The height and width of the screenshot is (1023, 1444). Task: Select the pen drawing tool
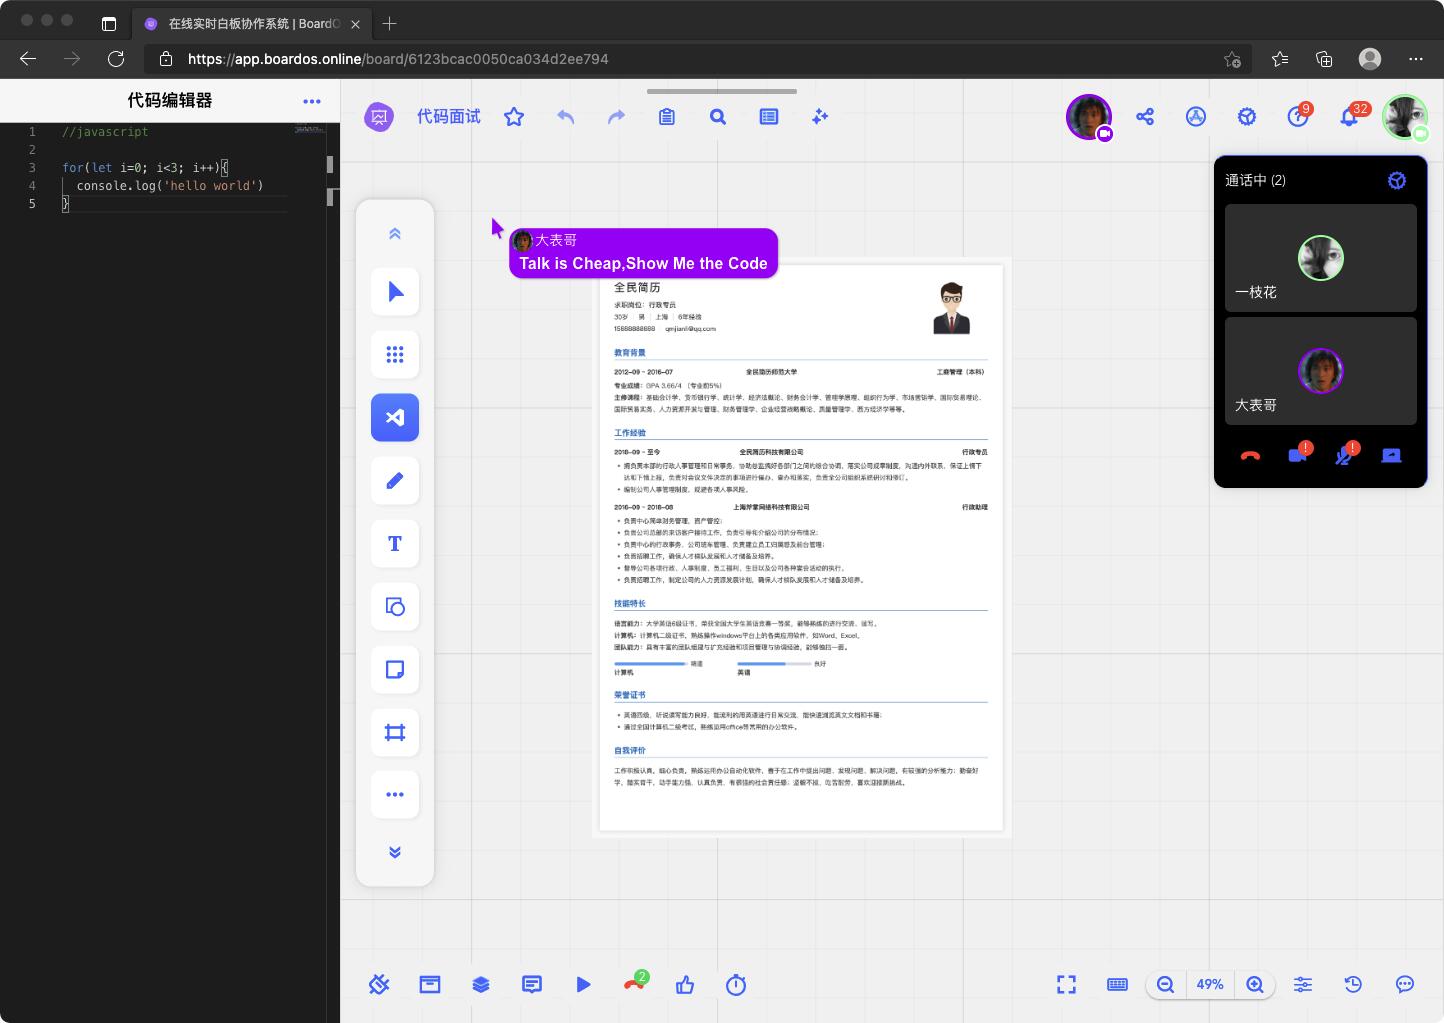pyautogui.click(x=395, y=481)
